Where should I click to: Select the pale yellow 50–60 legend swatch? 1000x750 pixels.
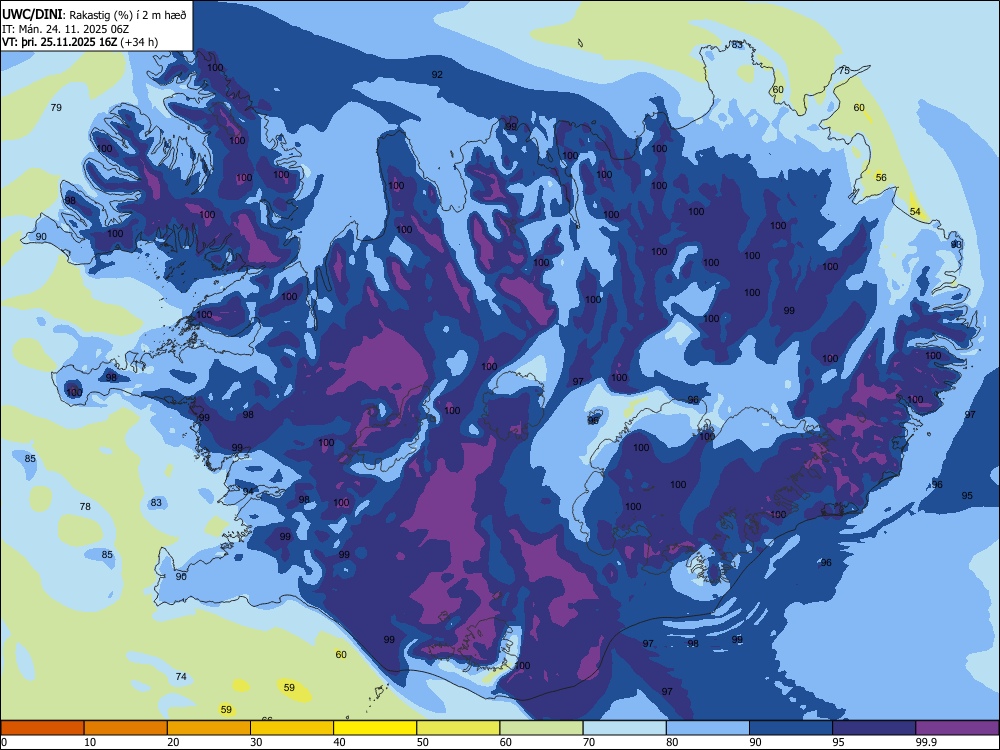click(x=459, y=728)
